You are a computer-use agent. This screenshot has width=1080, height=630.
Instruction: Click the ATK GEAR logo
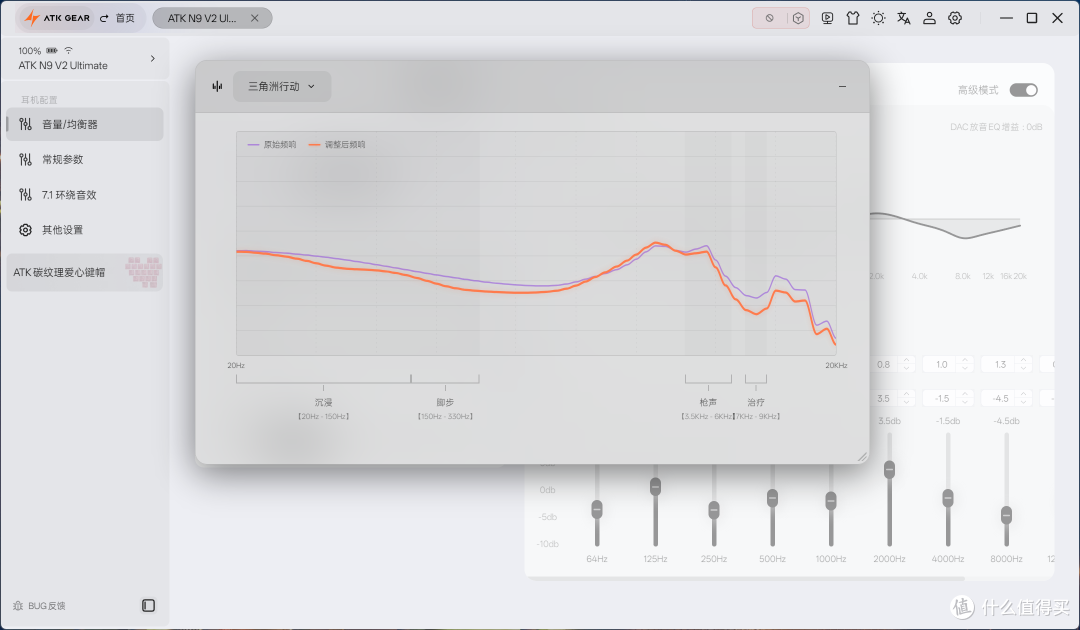57,18
